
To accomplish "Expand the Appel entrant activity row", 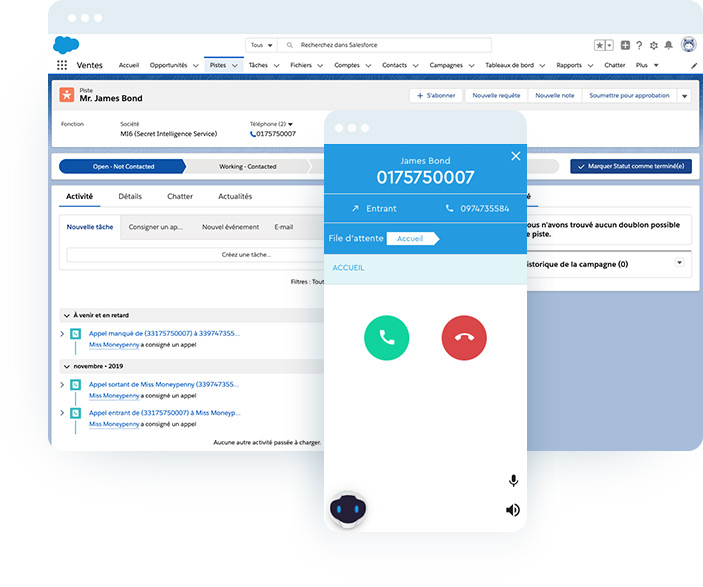I will (x=62, y=413).
